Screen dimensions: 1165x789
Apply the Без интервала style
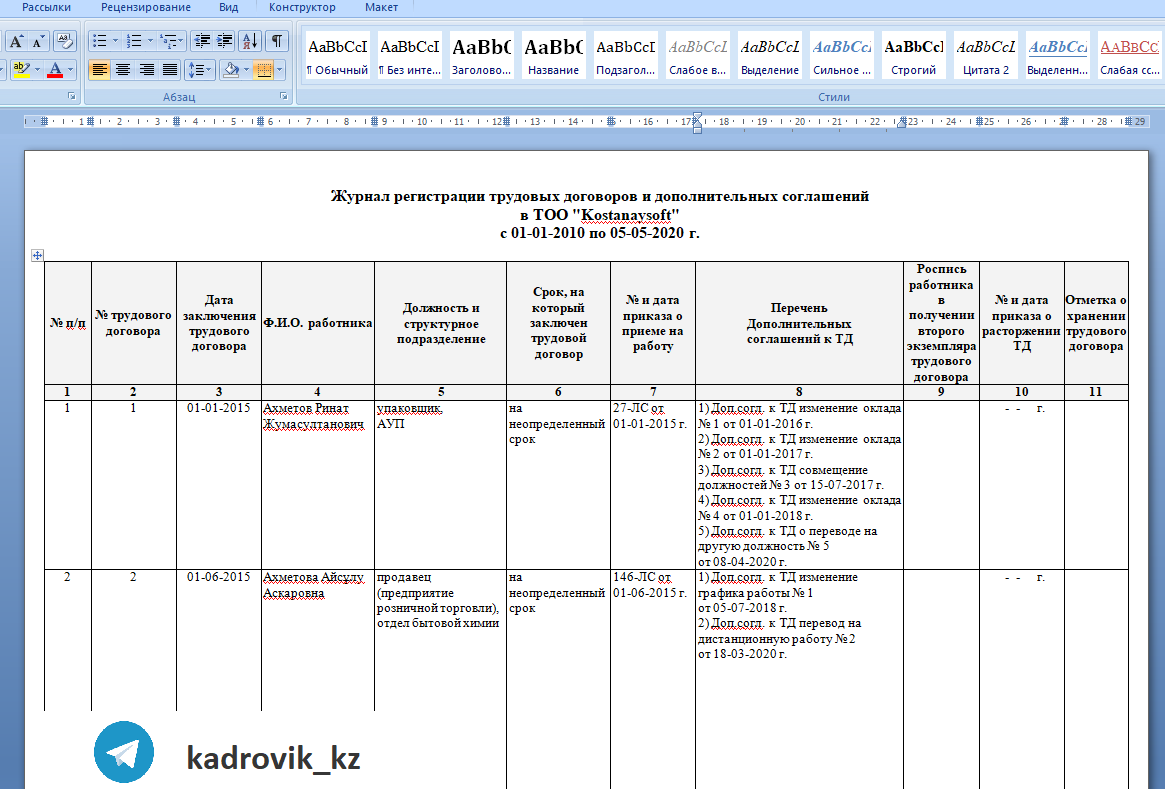[x=409, y=56]
